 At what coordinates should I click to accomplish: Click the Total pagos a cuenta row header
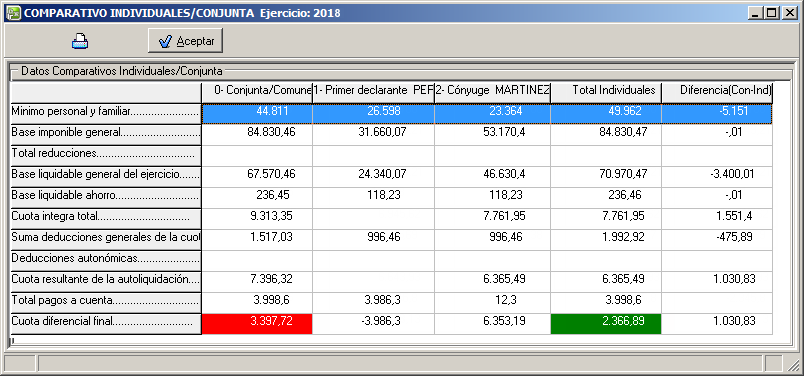(x=106, y=301)
